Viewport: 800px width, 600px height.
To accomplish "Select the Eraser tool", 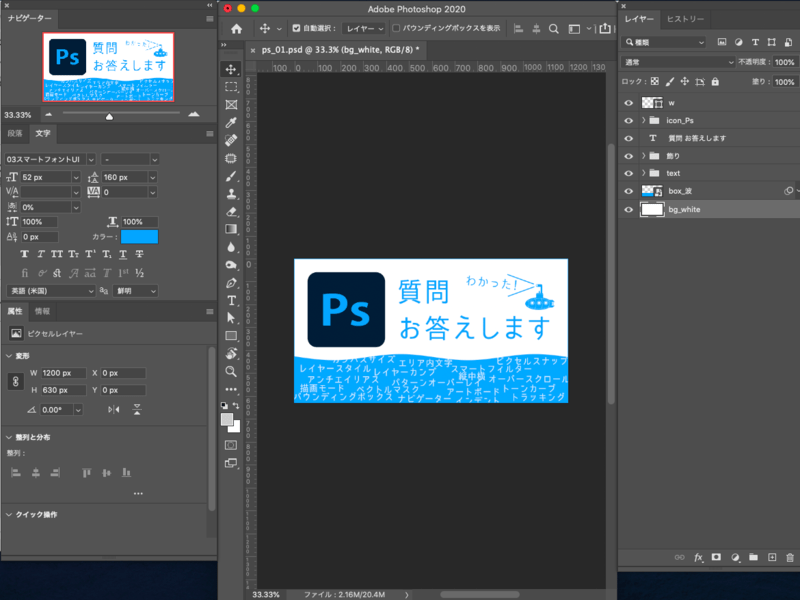I will 231,211.
